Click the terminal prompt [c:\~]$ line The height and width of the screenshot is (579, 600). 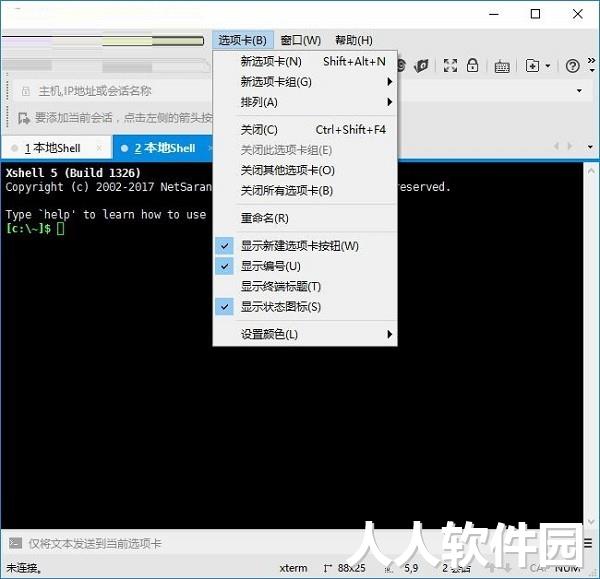tap(35, 228)
